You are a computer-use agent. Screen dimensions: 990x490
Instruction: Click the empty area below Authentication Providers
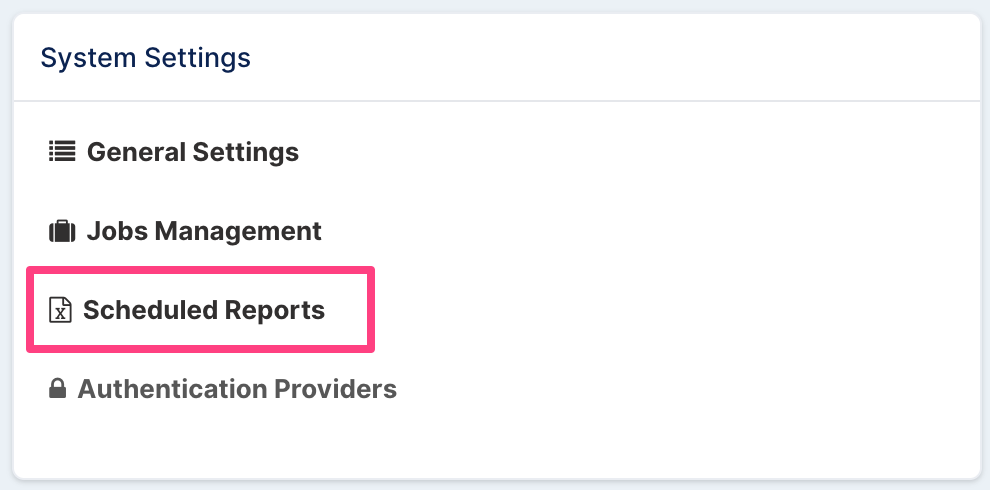point(496,442)
